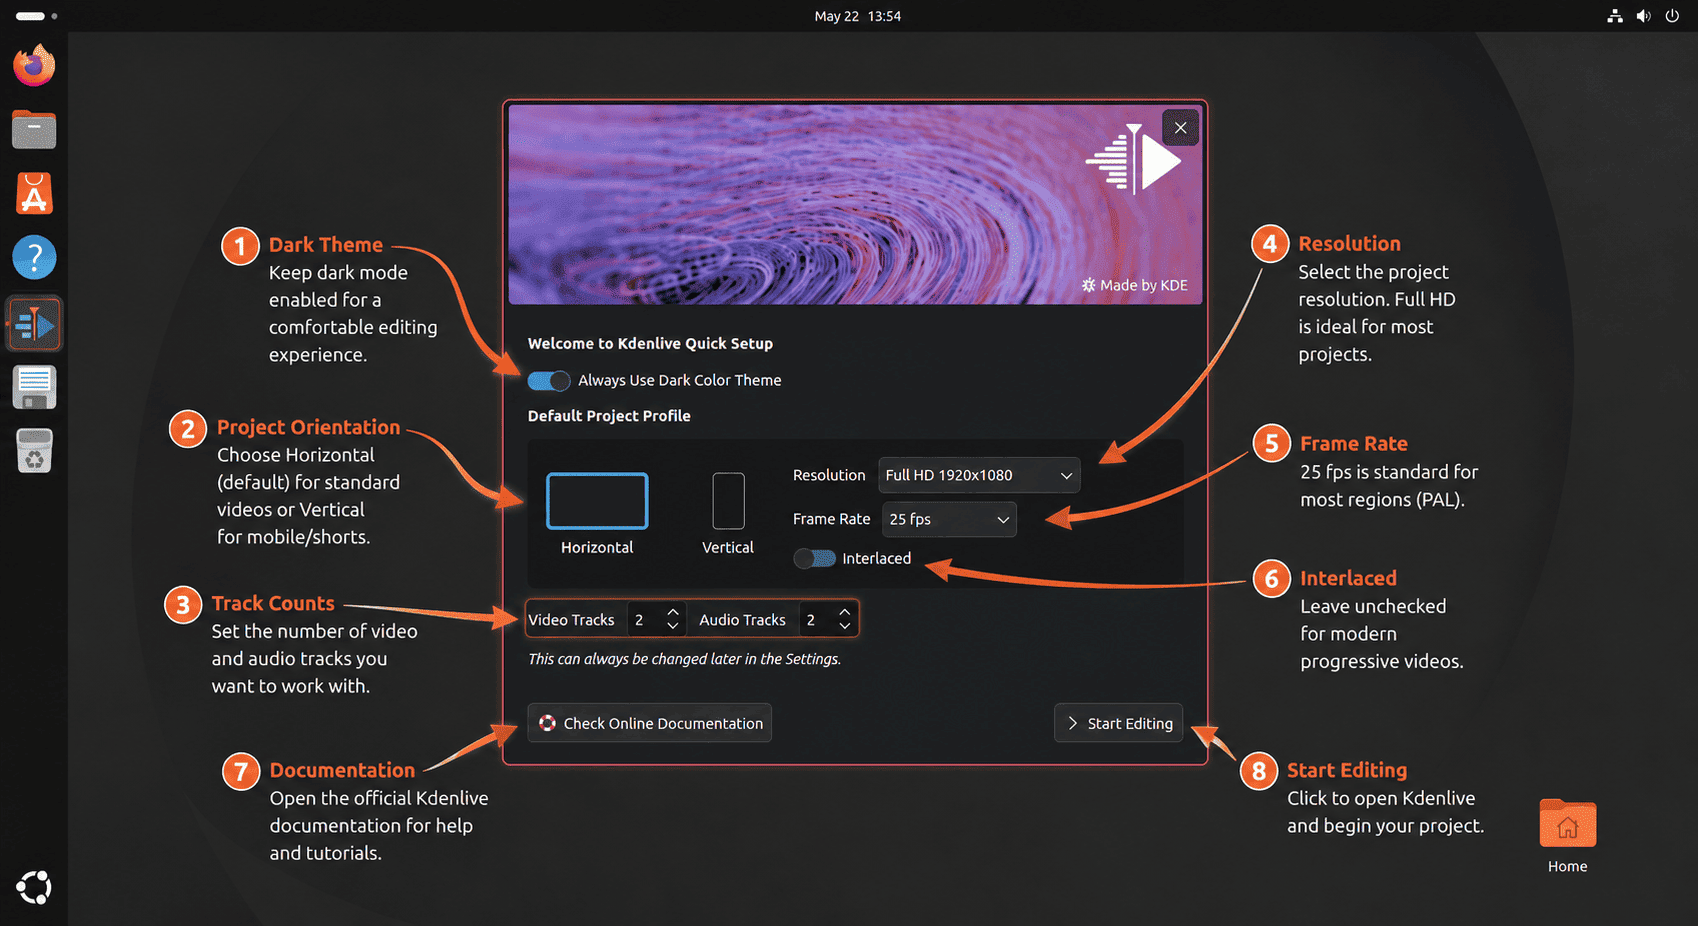Click the volume icon in top bar

(x=1643, y=16)
